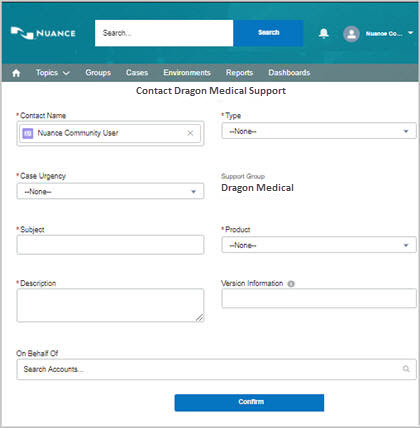Click 'Contact Dragon Medical Support' heading
This screenshot has width=420, height=428.
pos(211,91)
